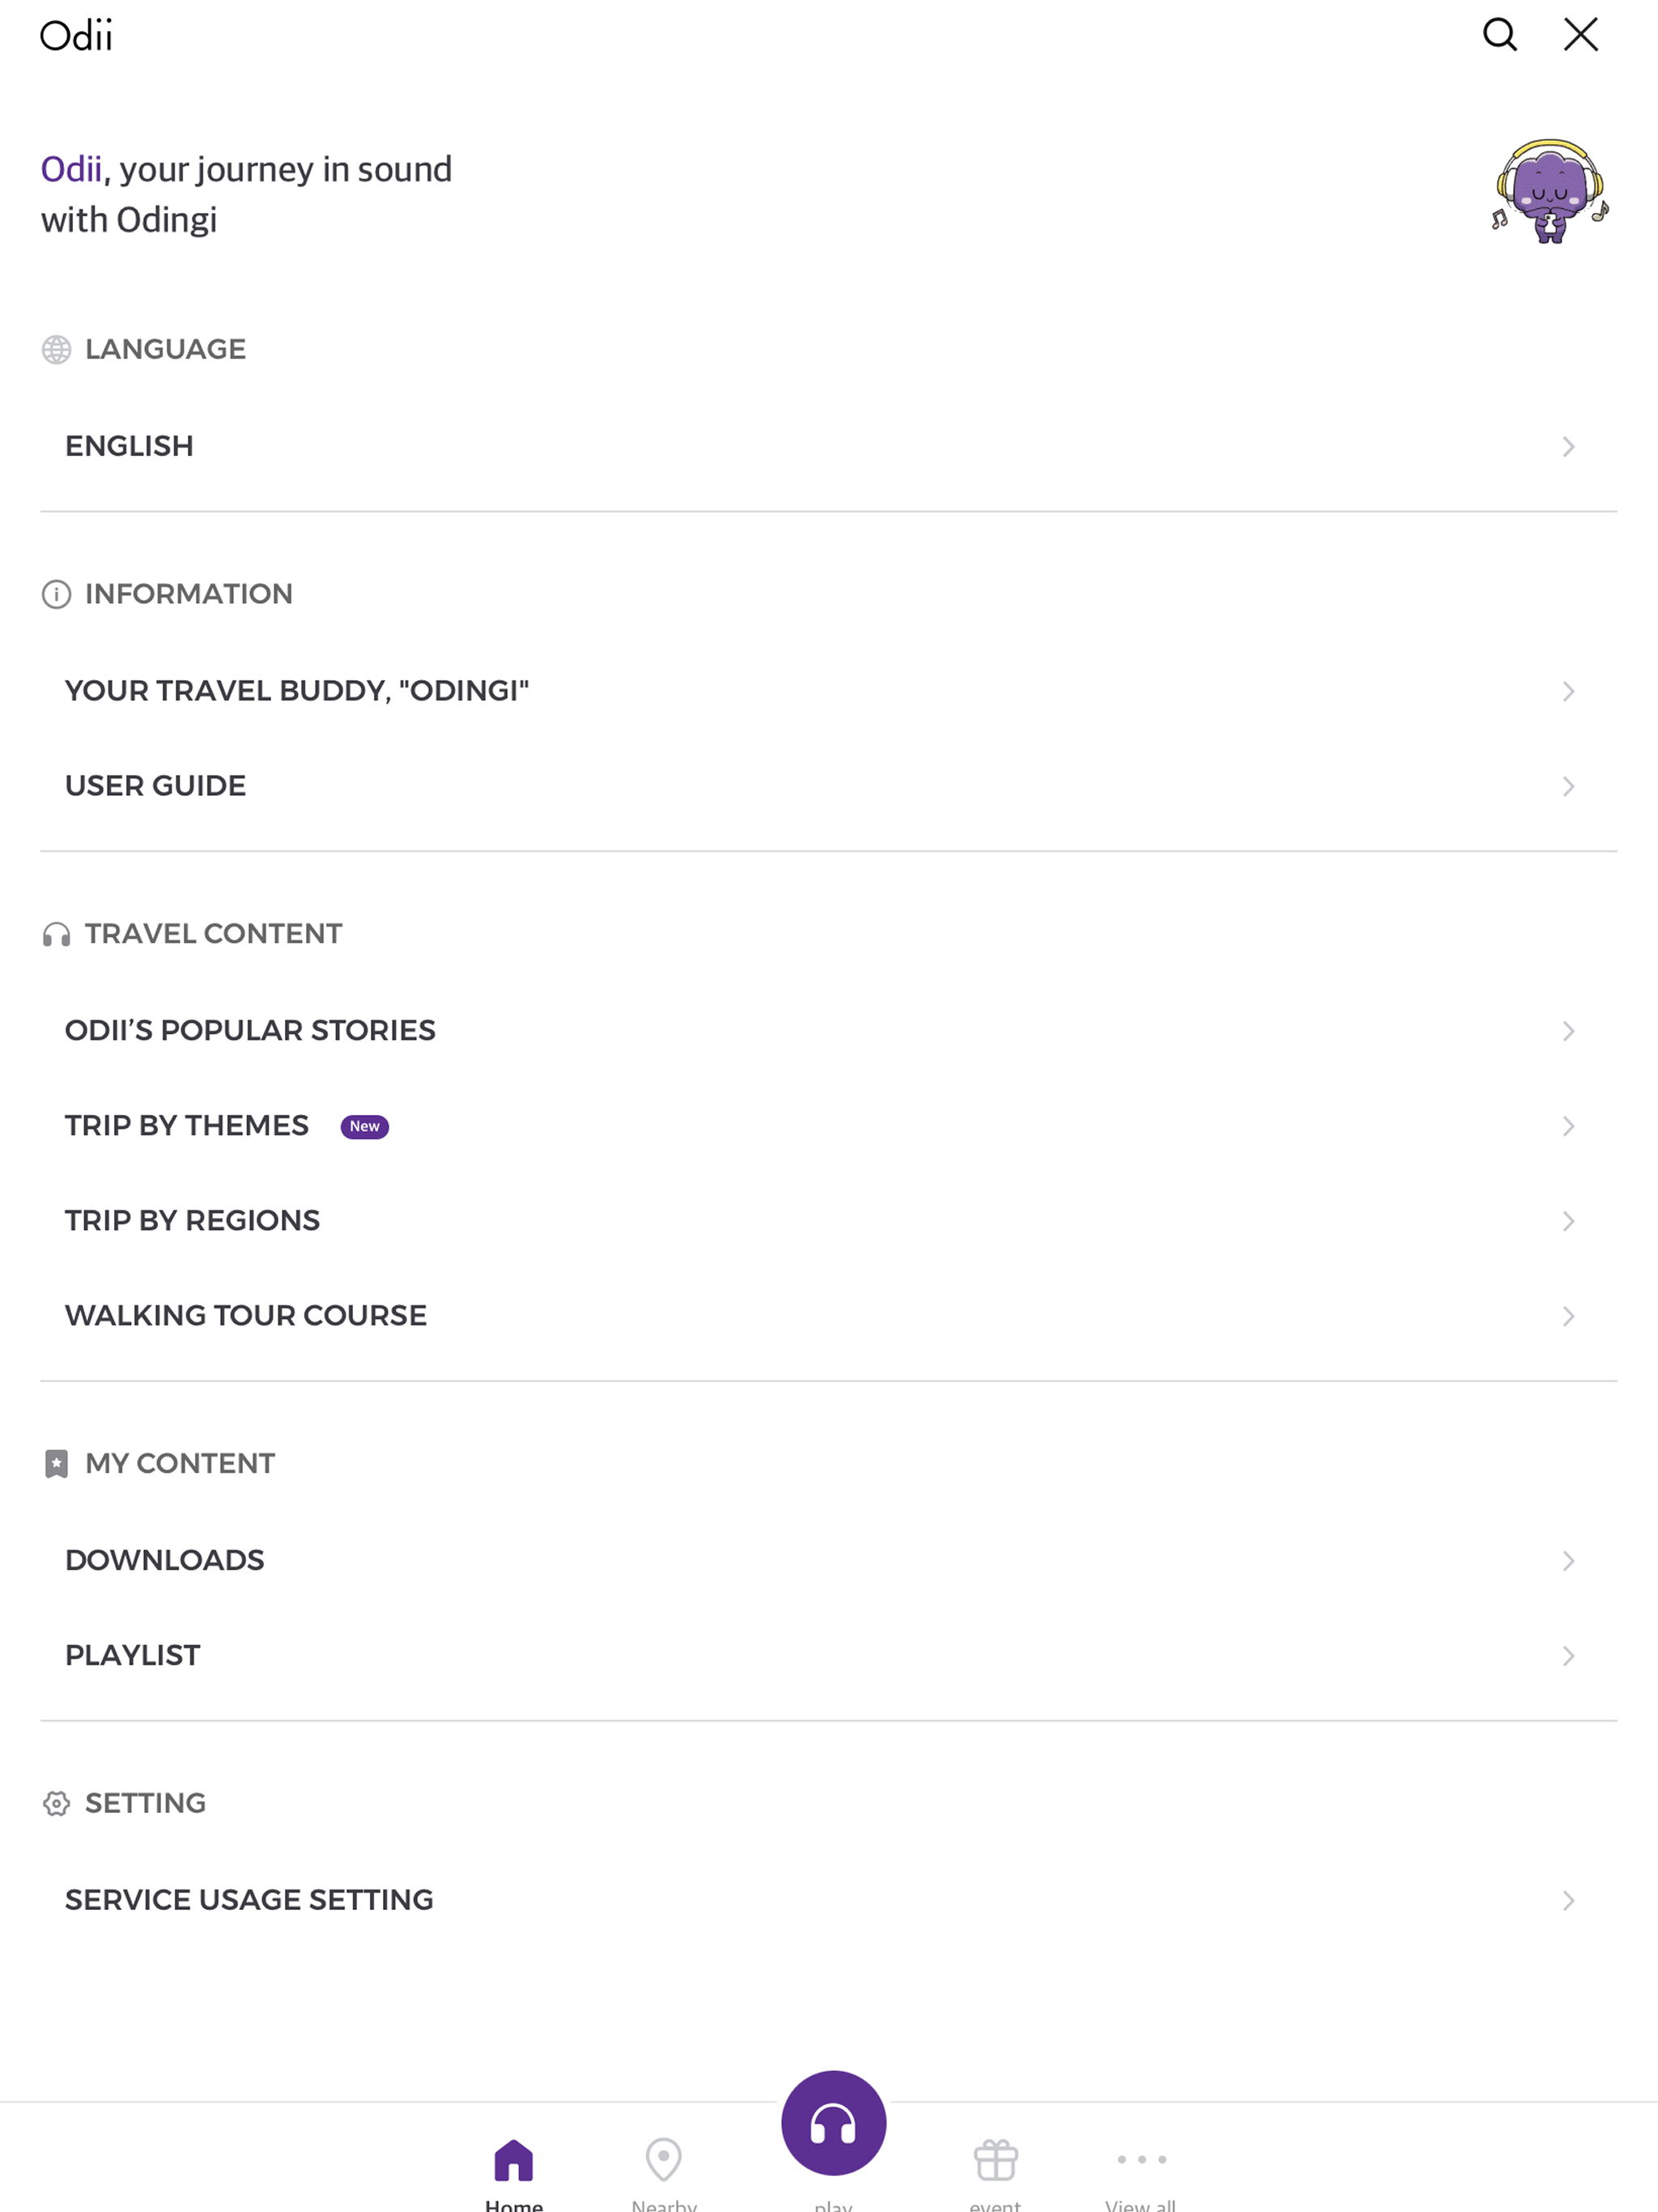Open View all via the dots icon

click(x=1140, y=2159)
